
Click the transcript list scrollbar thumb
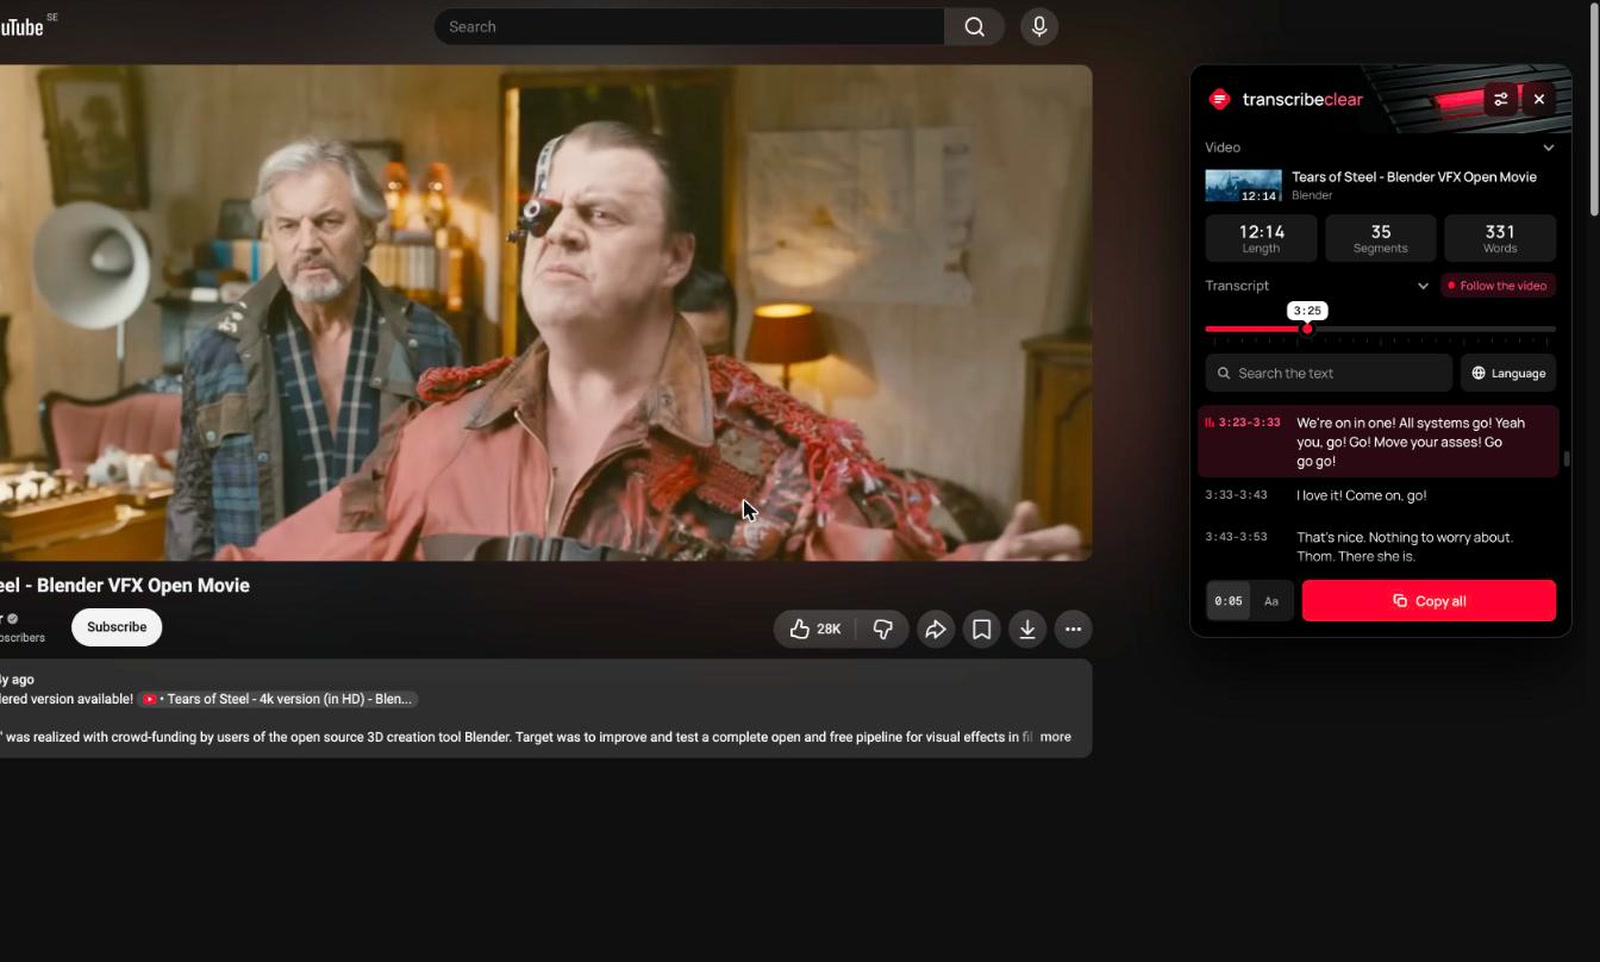[x=1566, y=459]
